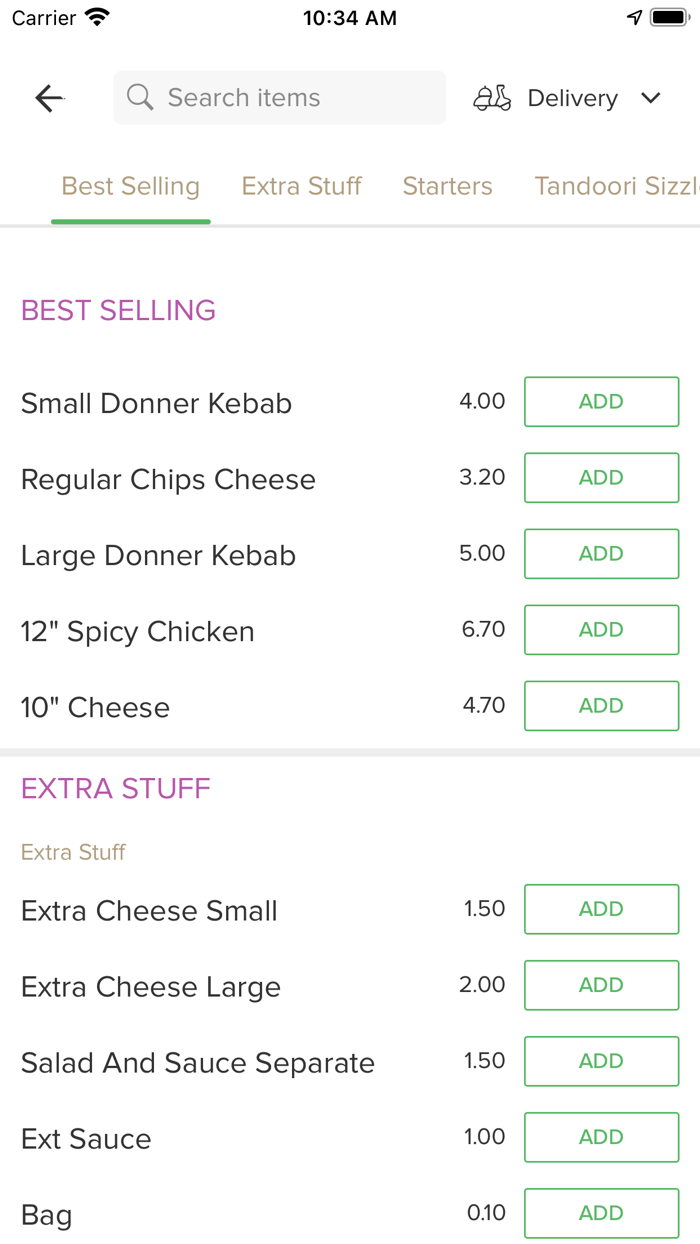Open the Starters tab

click(x=447, y=186)
